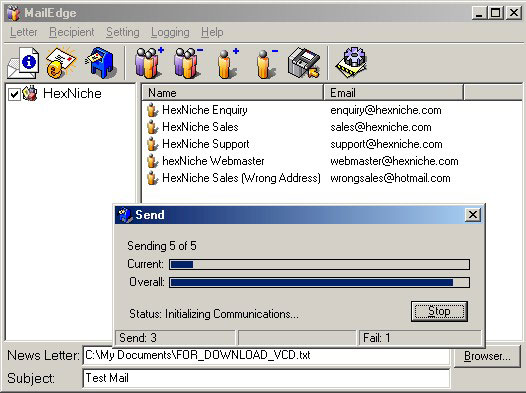Click the compose HTML email icon
Image resolution: width=526 pixels, height=393 pixels.
(x=61, y=63)
